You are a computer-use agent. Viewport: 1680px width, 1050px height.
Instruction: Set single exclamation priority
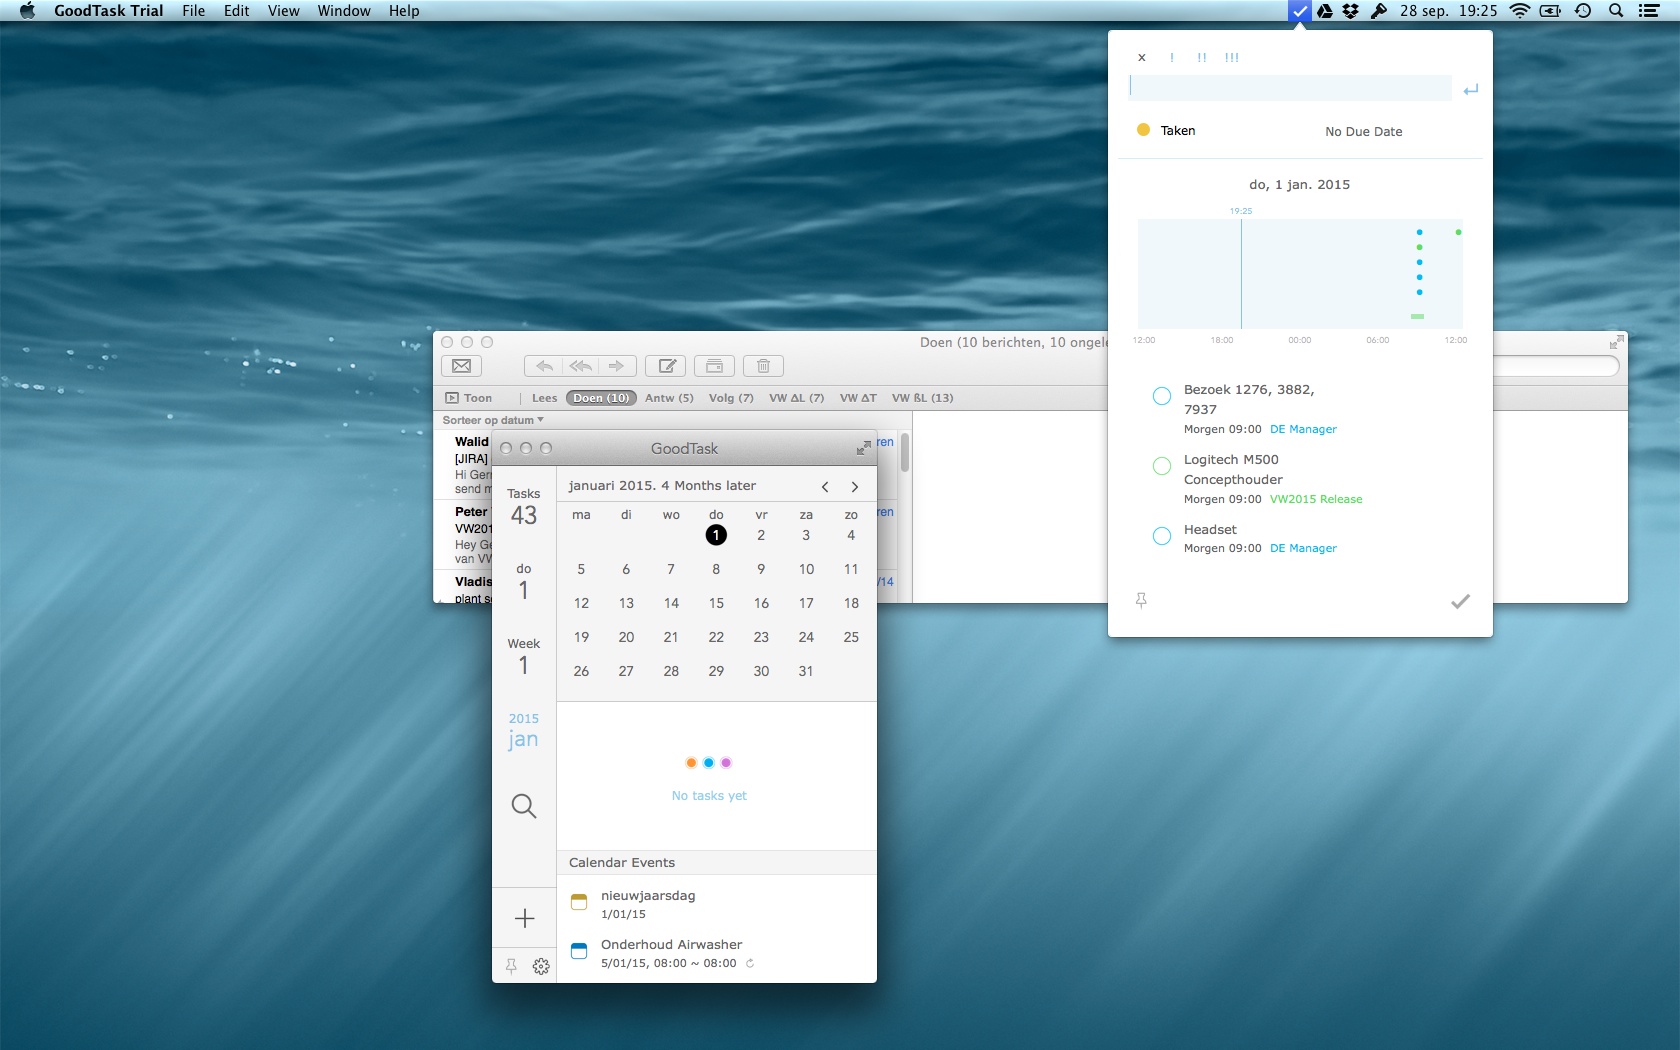point(1171,58)
